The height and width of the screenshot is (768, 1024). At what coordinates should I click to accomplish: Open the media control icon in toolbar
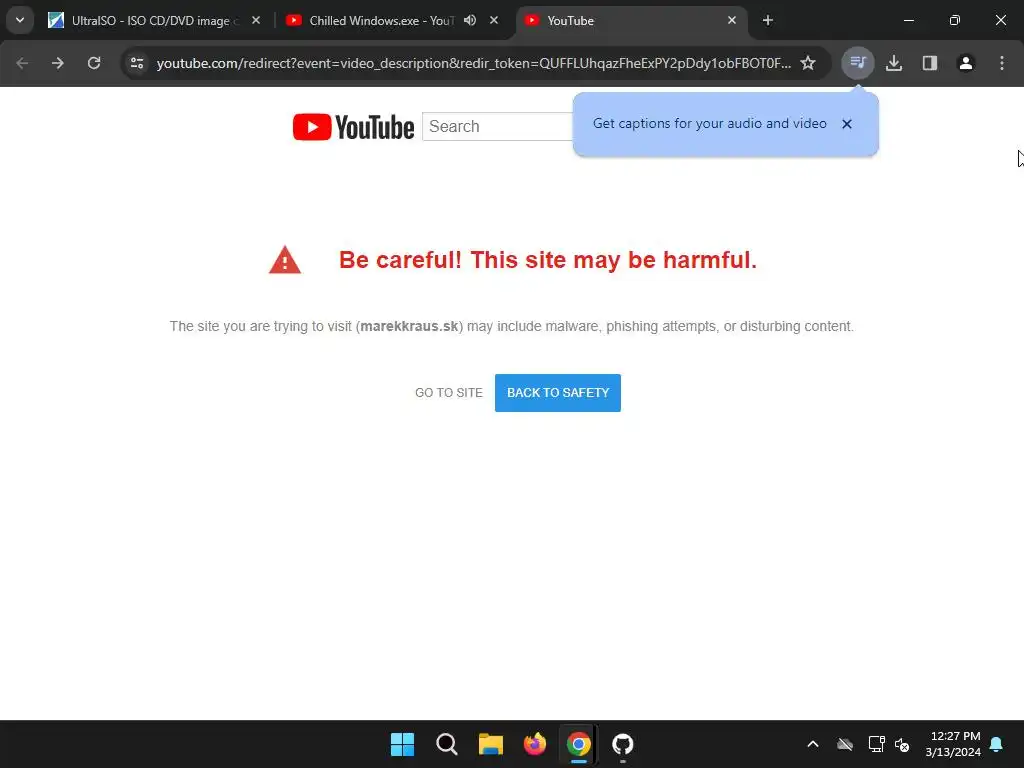click(857, 63)
